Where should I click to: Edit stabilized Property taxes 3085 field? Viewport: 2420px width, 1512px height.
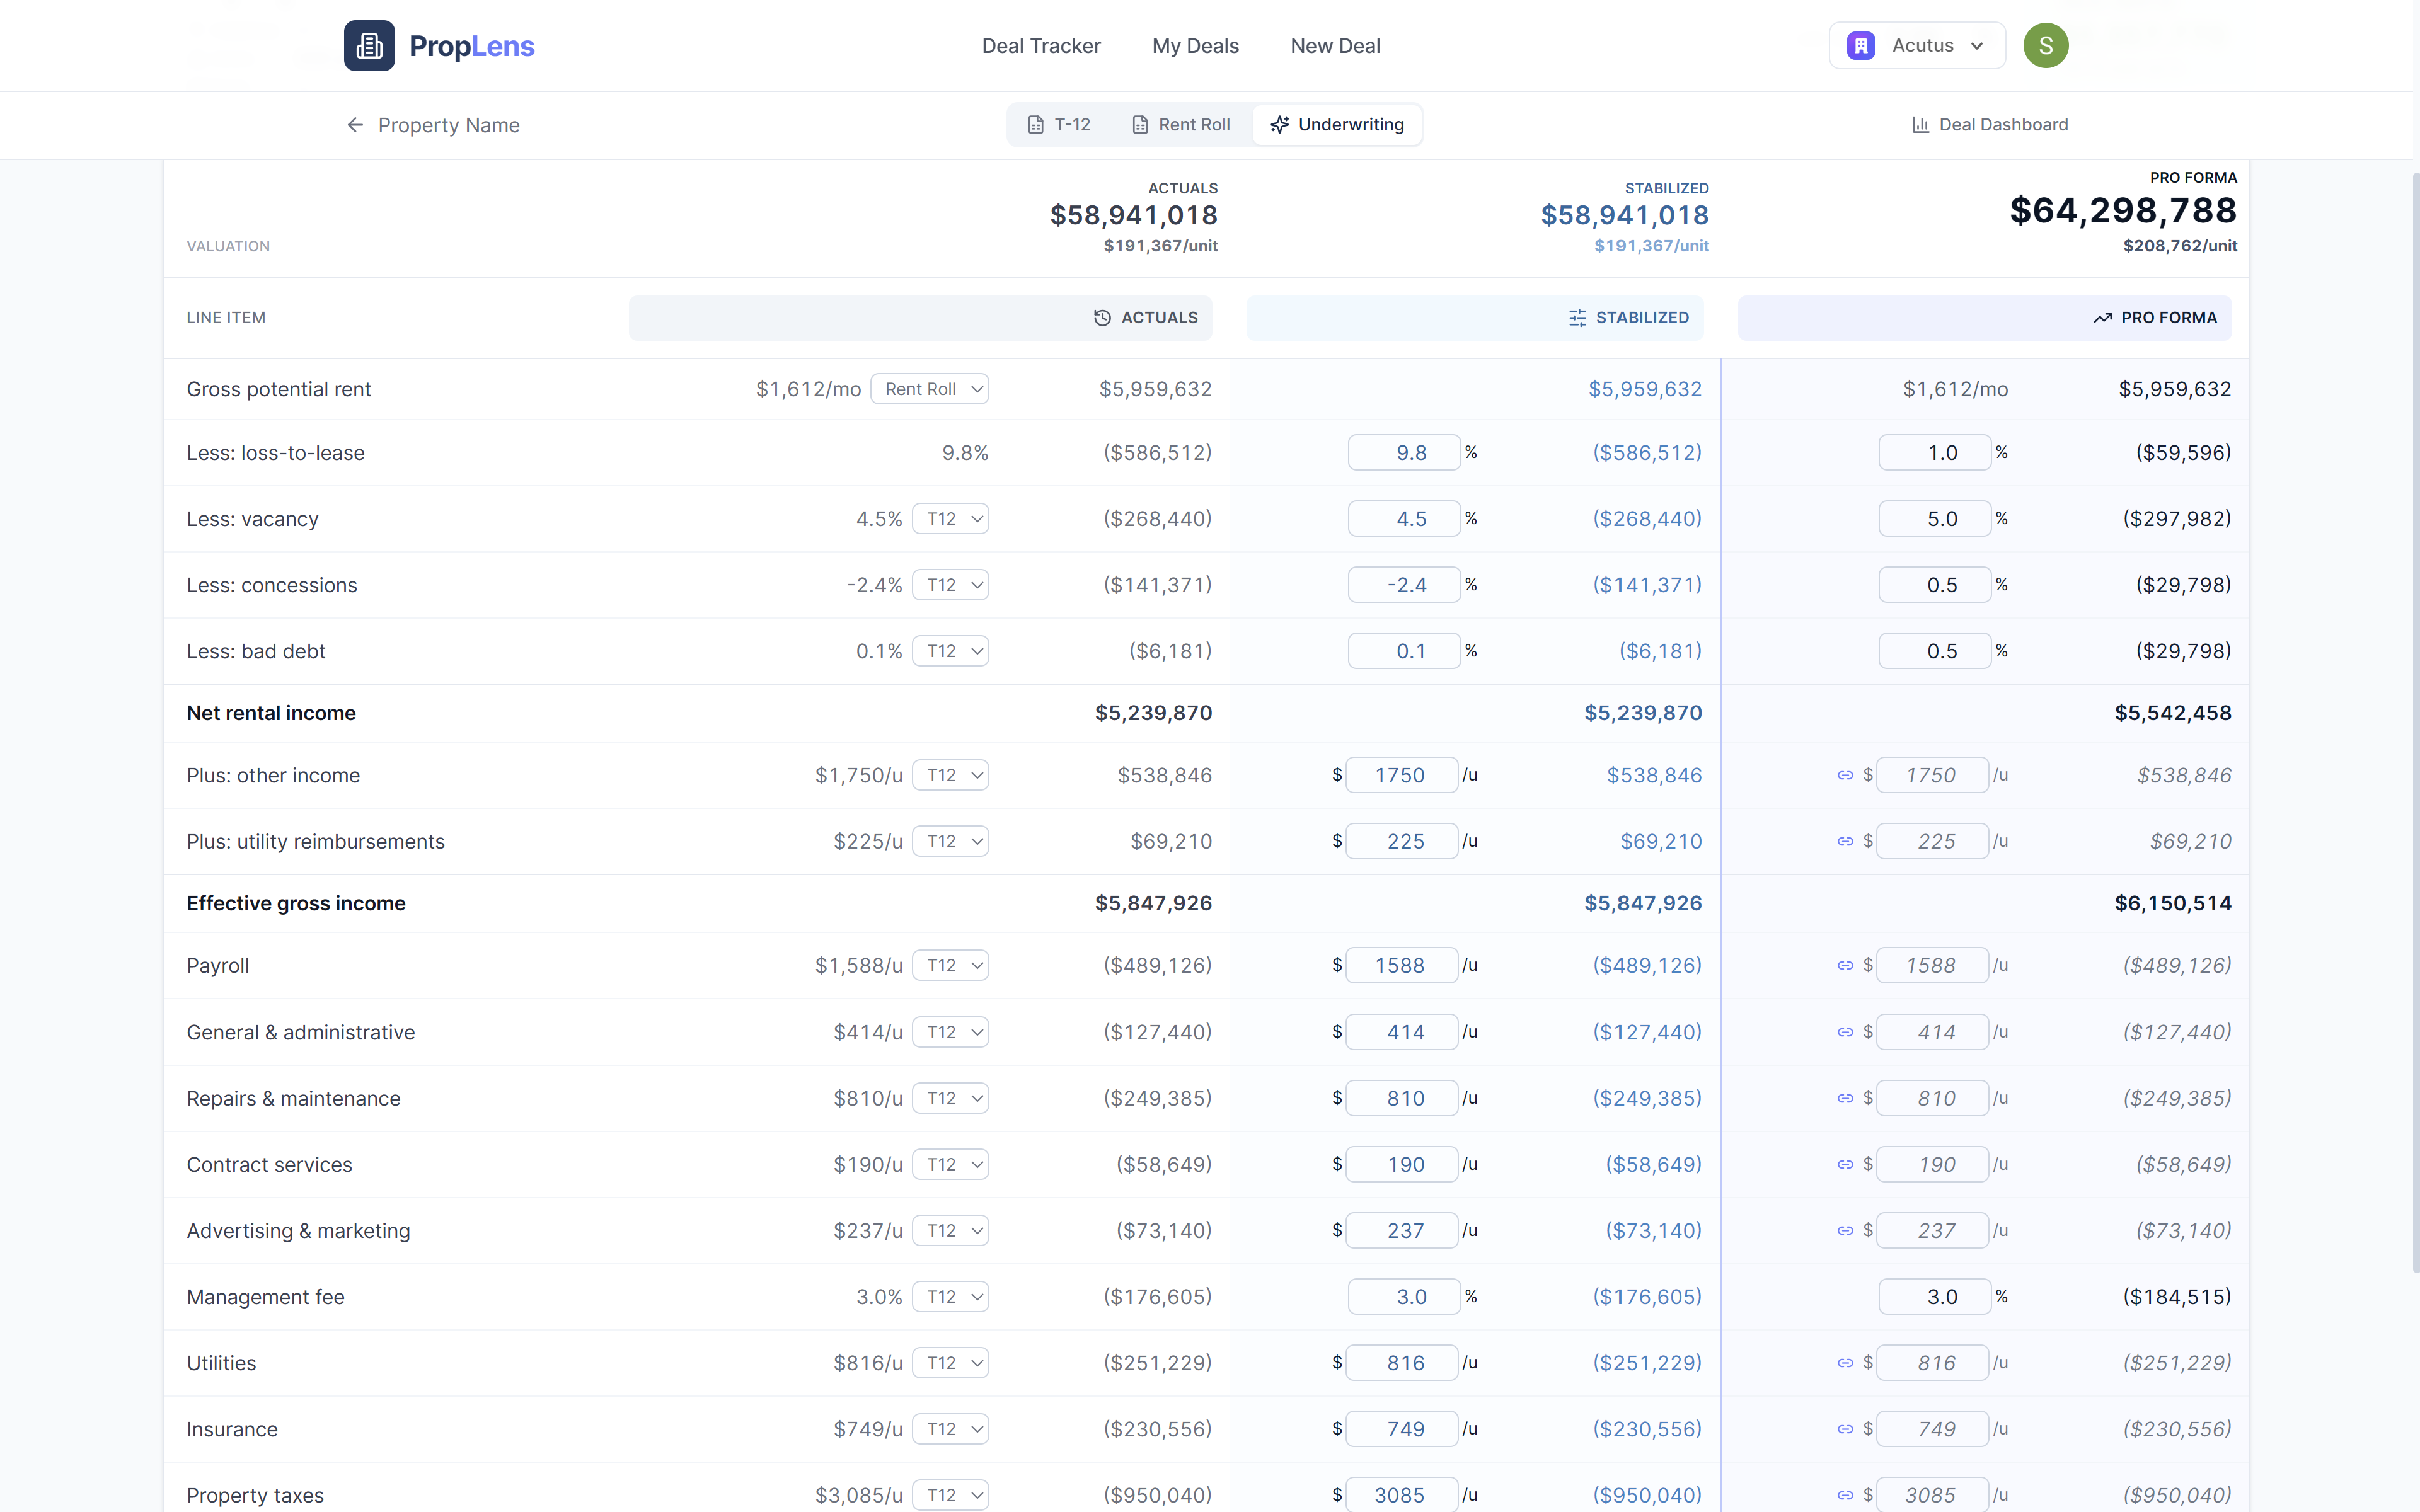tap(1402, 1494)
